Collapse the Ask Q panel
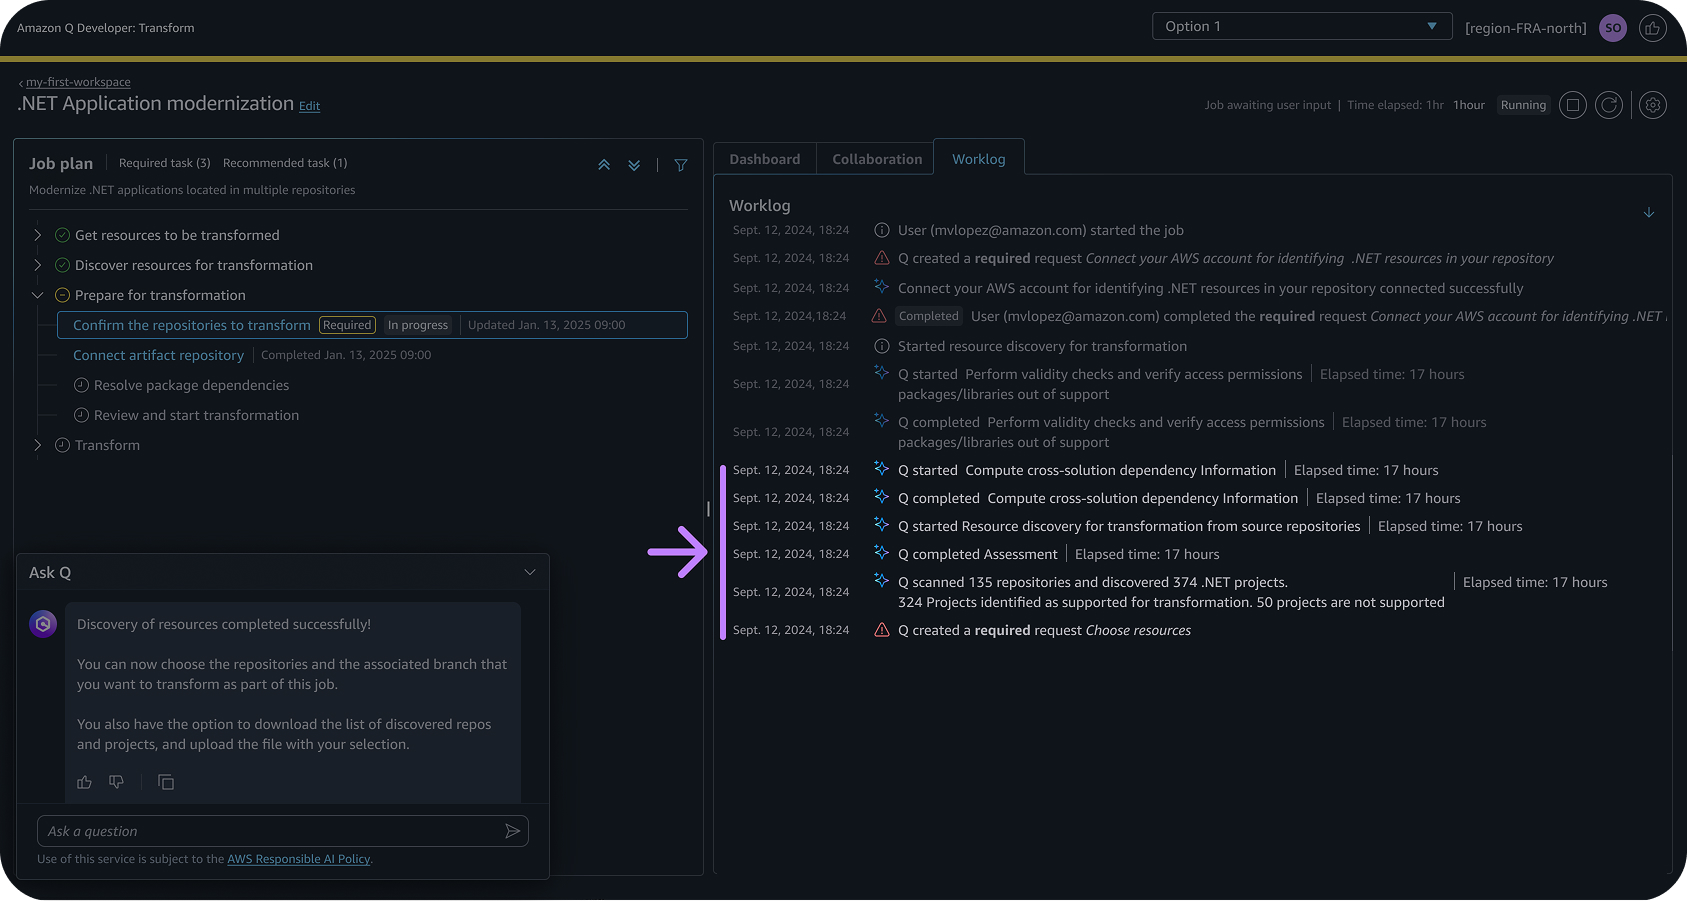1687x901 pixels. point(530,572)
